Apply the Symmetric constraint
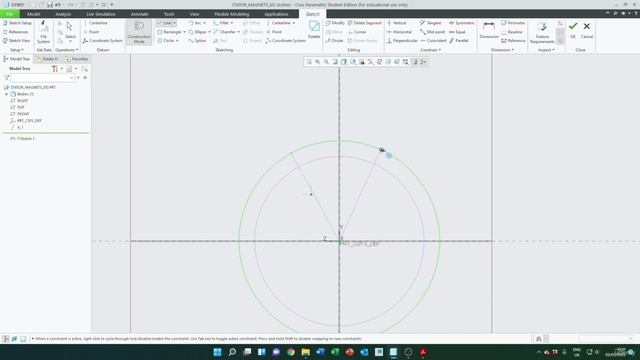The height and width of the screenshot is (360, 640). pos(462,23)
